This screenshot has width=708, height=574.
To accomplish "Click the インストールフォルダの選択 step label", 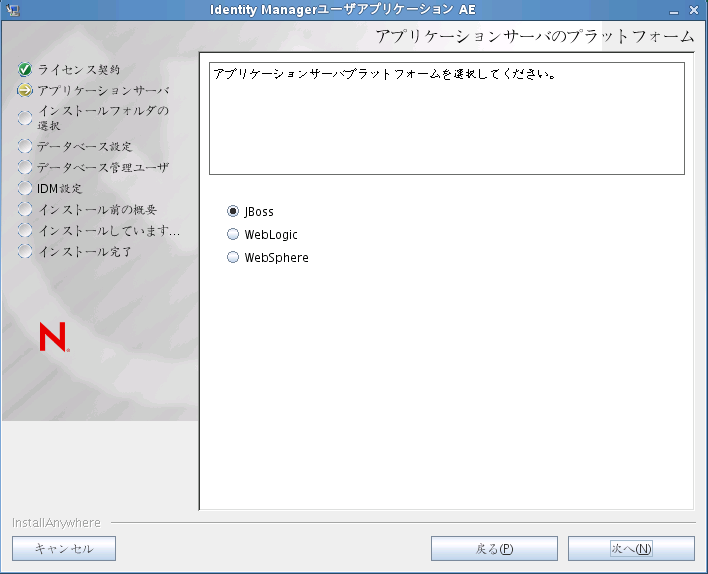I will [103, 118].
